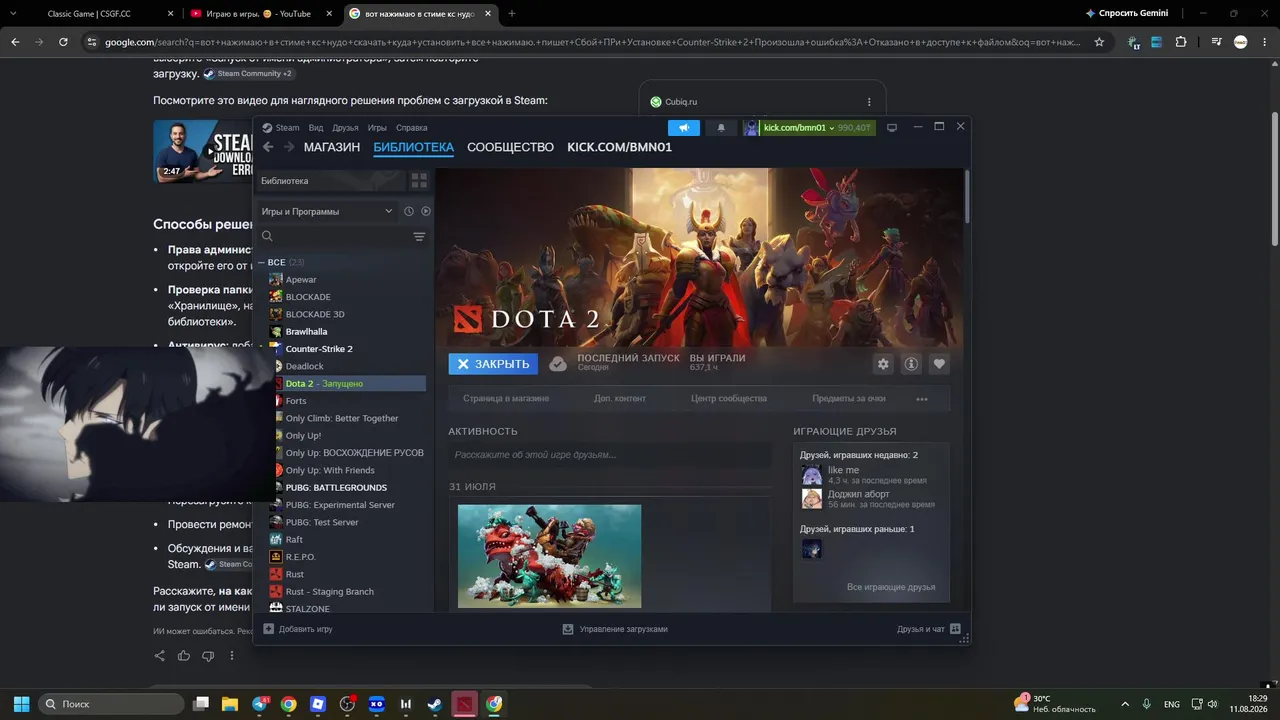The height and width of the screenshot is (720, 1280).
Task: Open the Центр сообщества link
Action: point(729,399)
